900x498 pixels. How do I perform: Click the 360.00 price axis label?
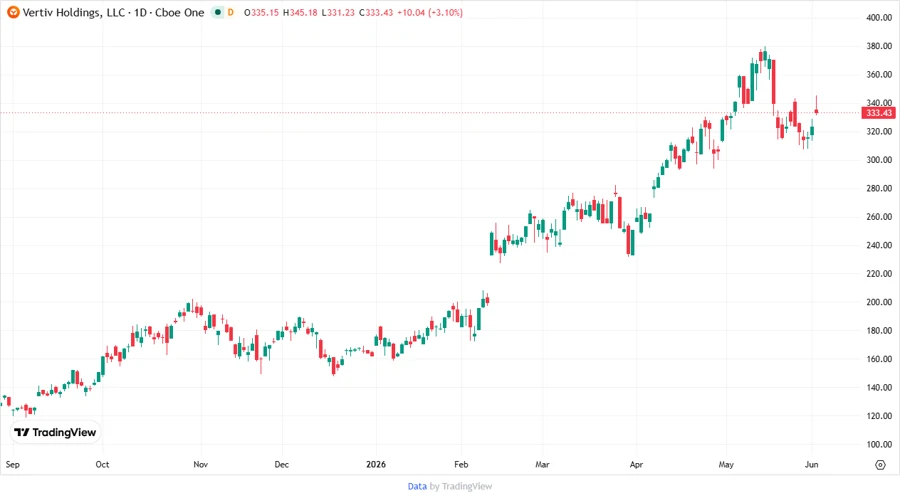coord(879,75)
